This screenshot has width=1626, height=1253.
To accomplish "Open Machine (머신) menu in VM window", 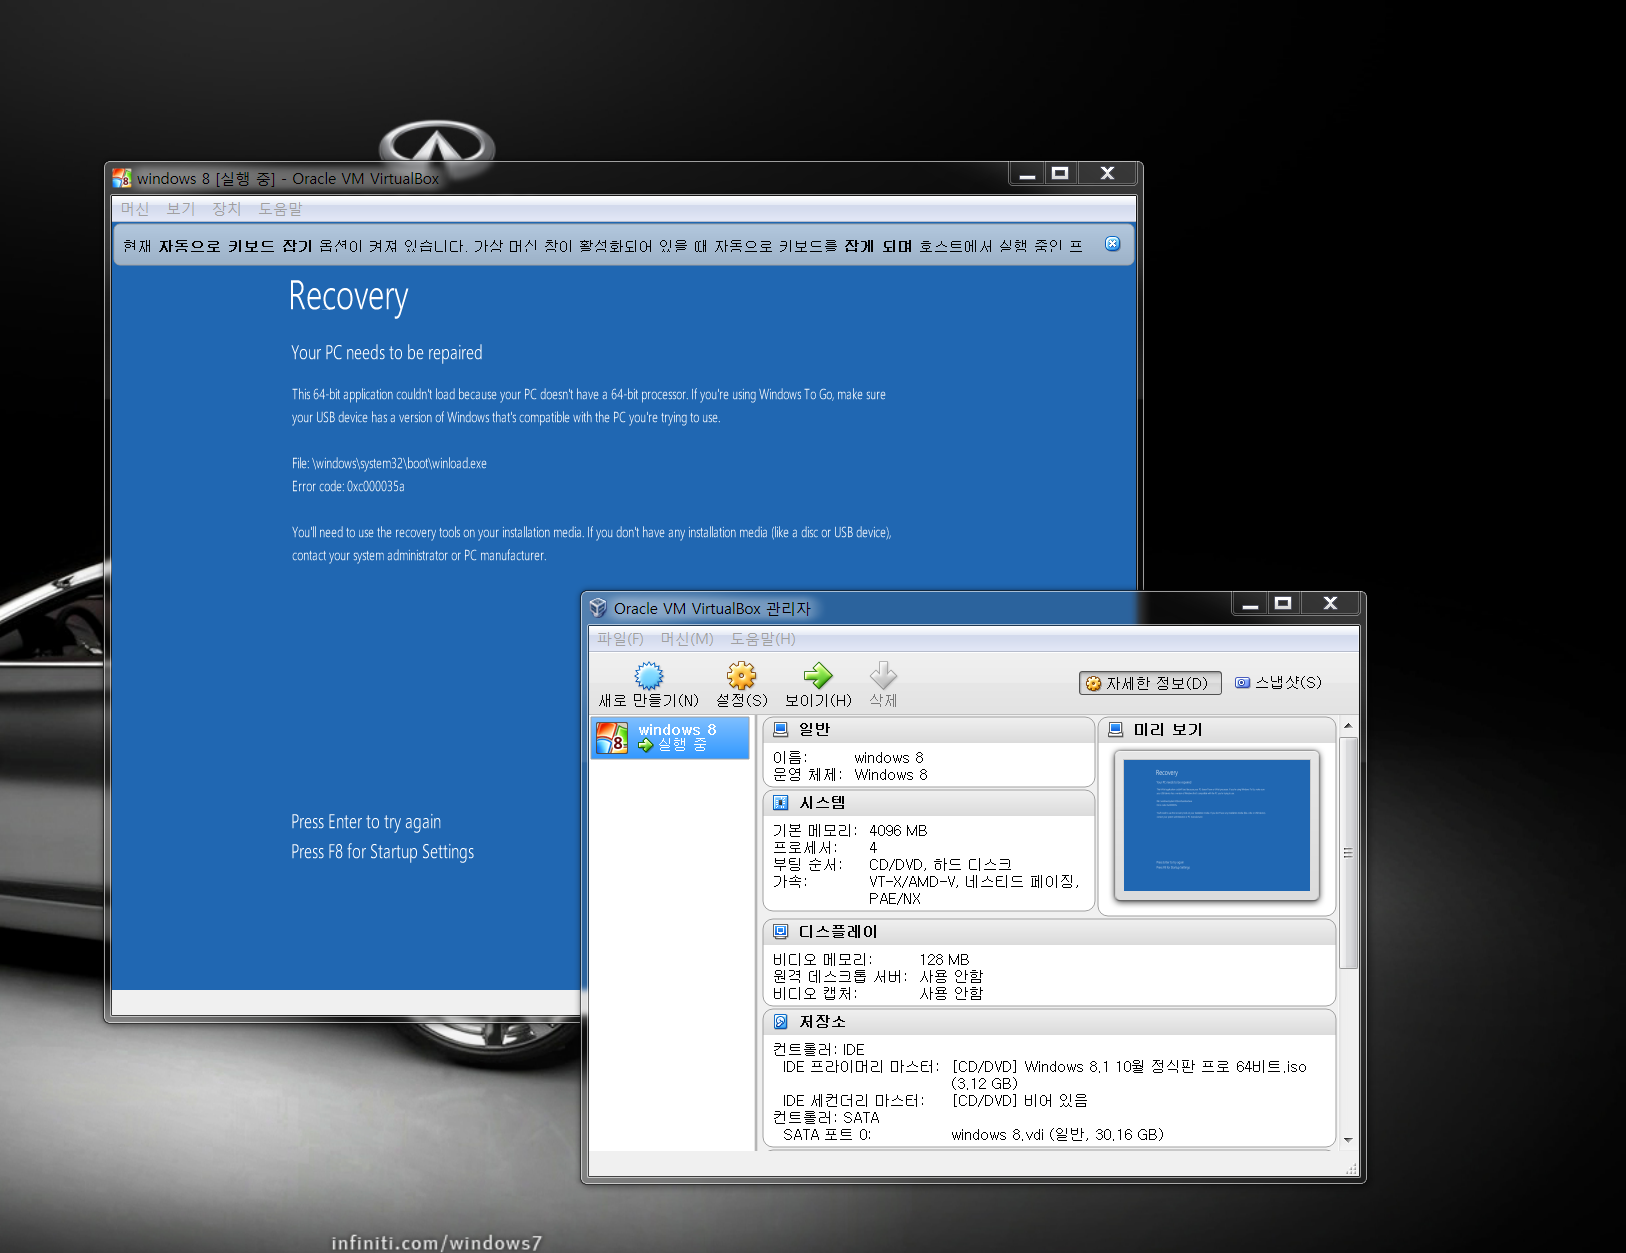I will click(135, 209).
